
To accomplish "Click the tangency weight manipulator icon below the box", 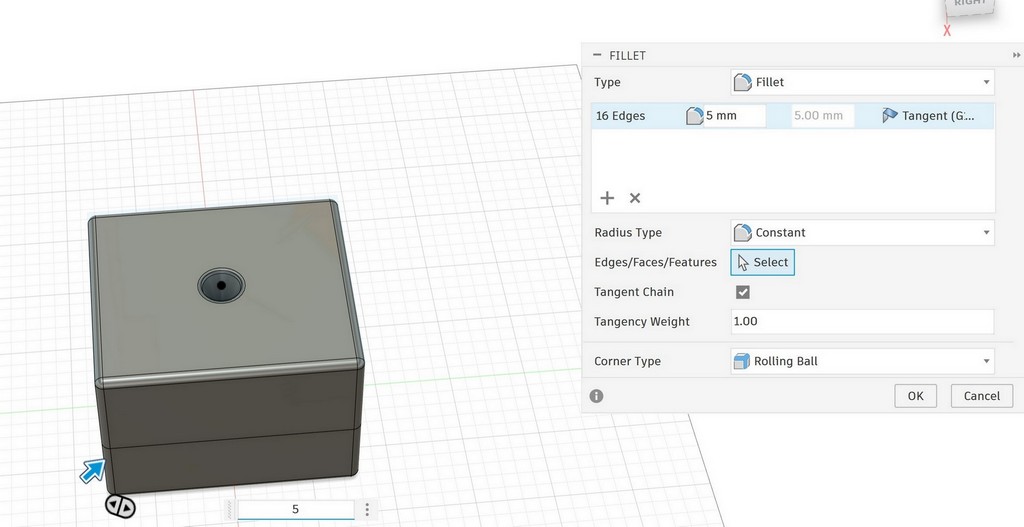I will 120,507.
